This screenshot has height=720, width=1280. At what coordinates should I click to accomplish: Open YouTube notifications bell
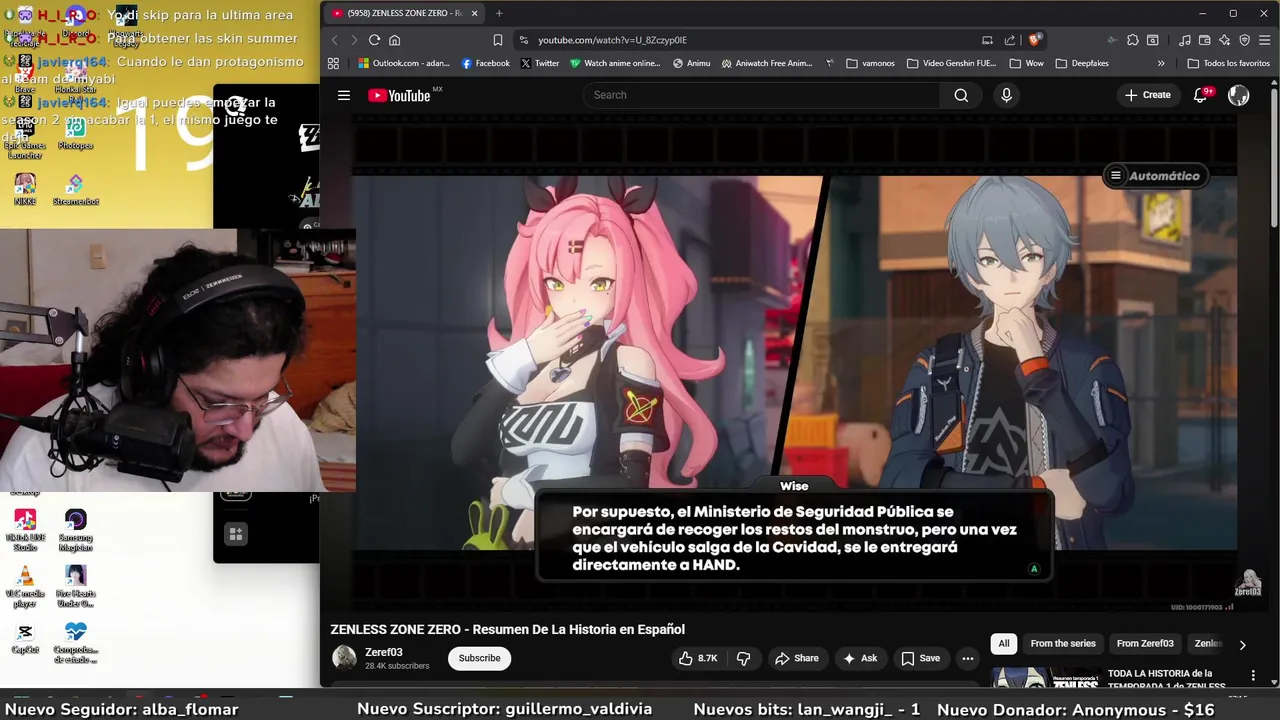pyautogui.click(x=1201, y=95)
